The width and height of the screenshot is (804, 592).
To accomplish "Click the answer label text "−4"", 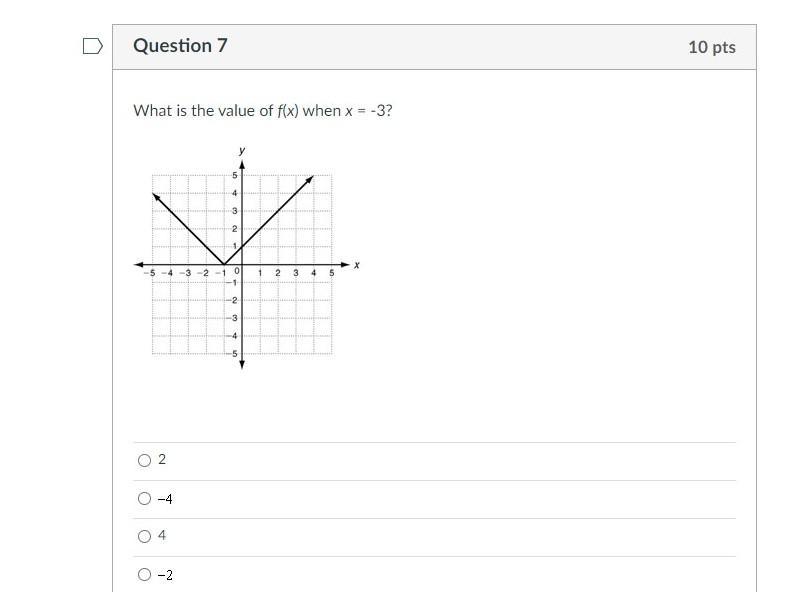I will [x=165, y=498].
